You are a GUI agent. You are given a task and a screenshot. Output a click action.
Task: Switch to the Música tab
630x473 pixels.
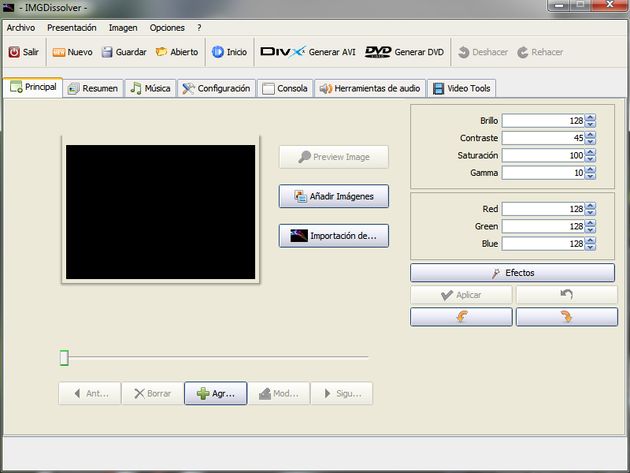[150, 88]
